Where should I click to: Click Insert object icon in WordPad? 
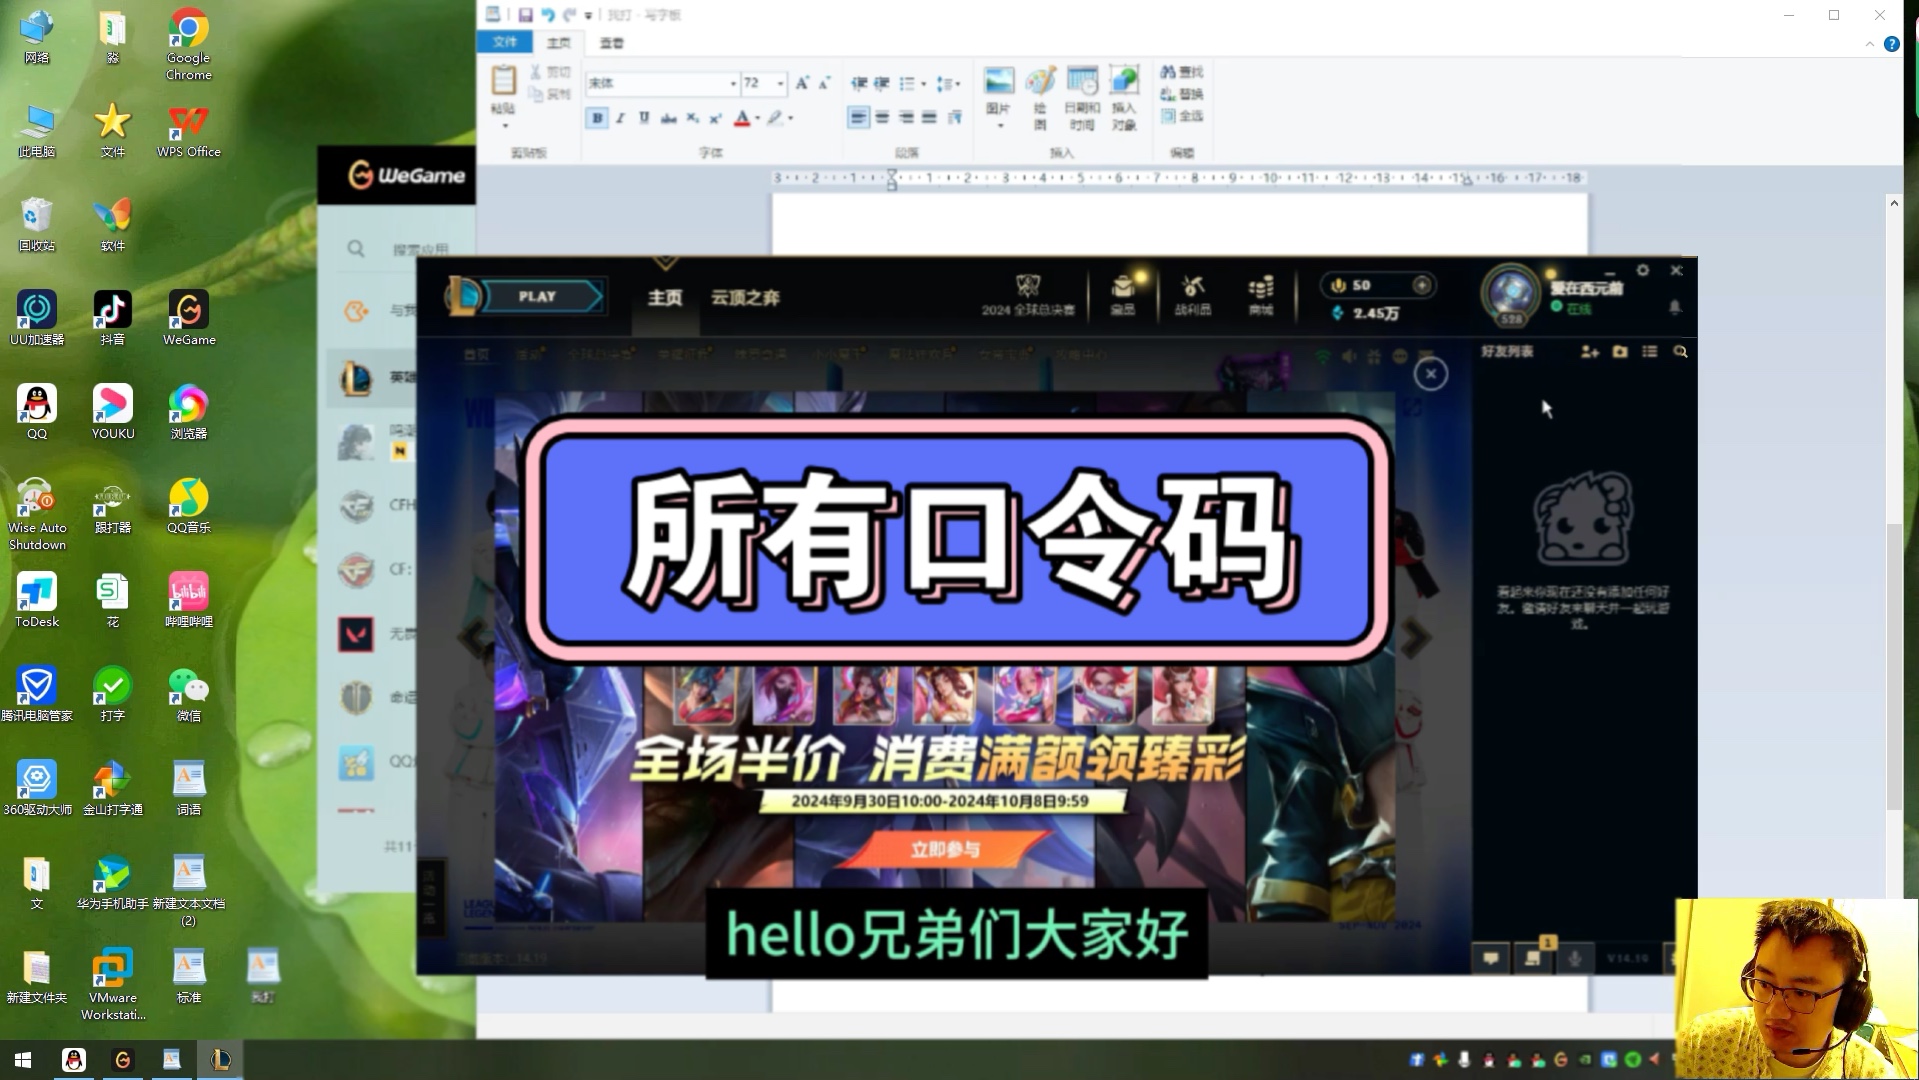click(1124, 81)
